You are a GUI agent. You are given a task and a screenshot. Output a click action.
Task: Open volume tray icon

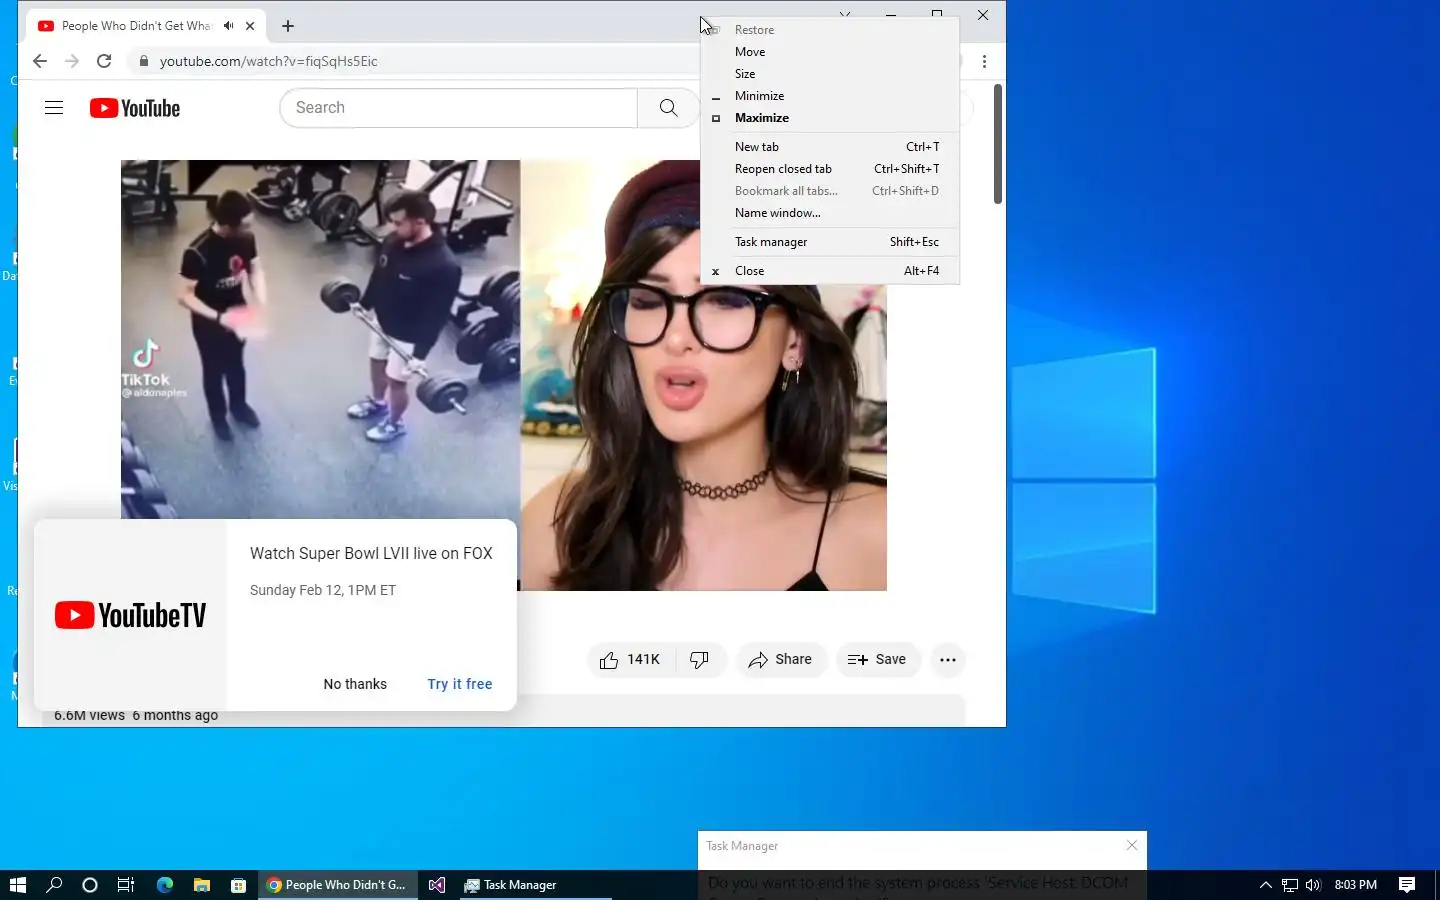point(1313,885)
